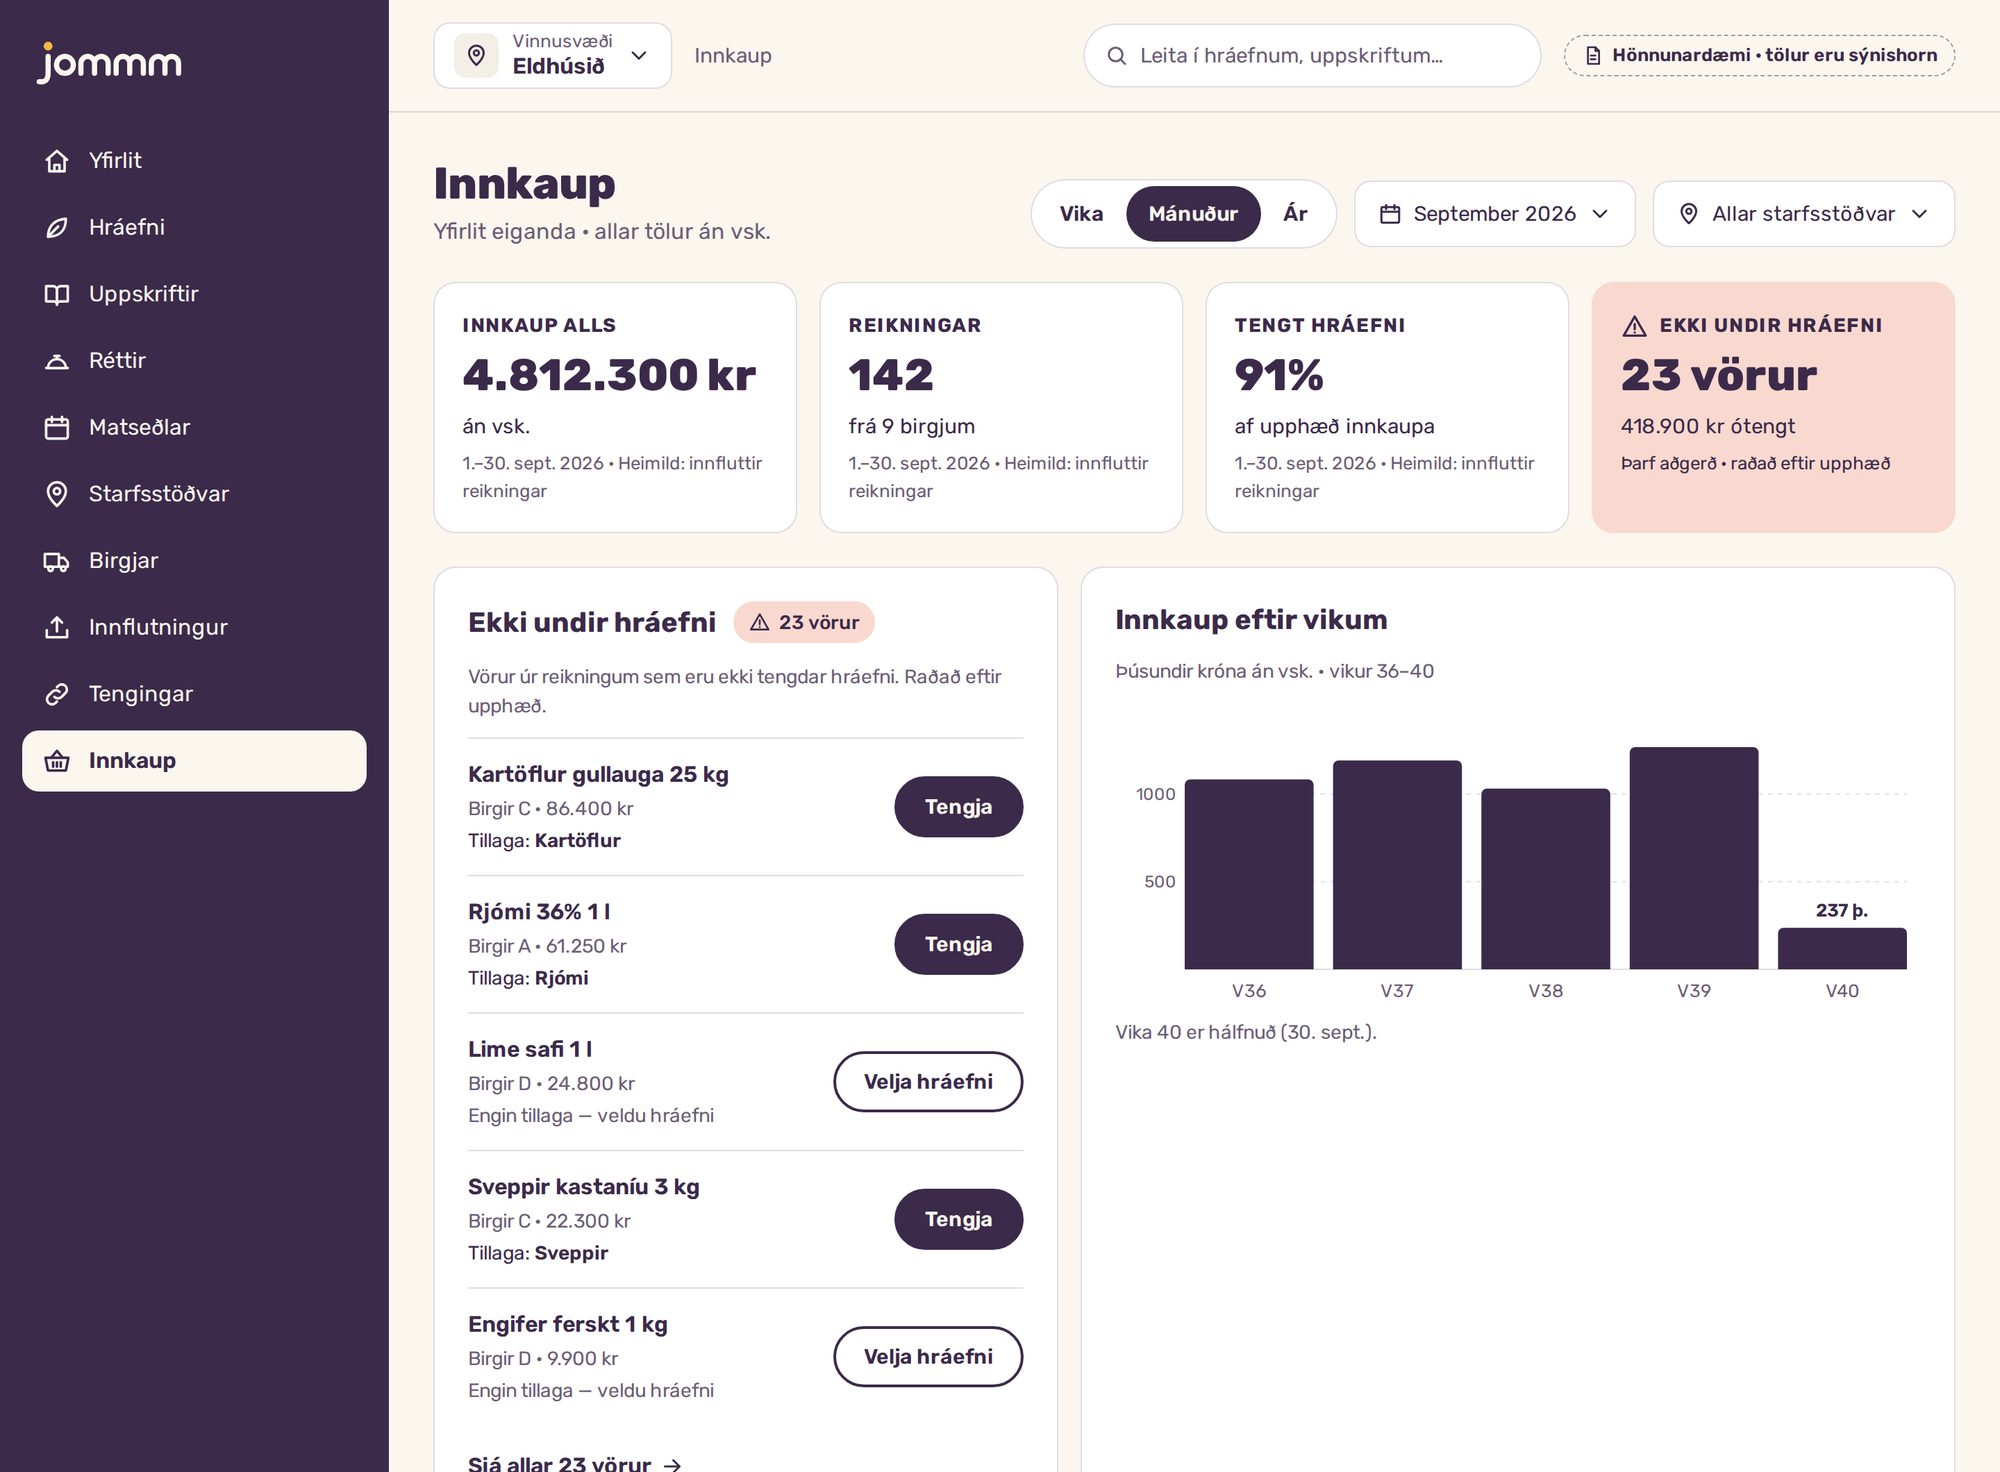Open Innflutningur upload icon
The image size is (2000, 1472).
click(57, 628)
